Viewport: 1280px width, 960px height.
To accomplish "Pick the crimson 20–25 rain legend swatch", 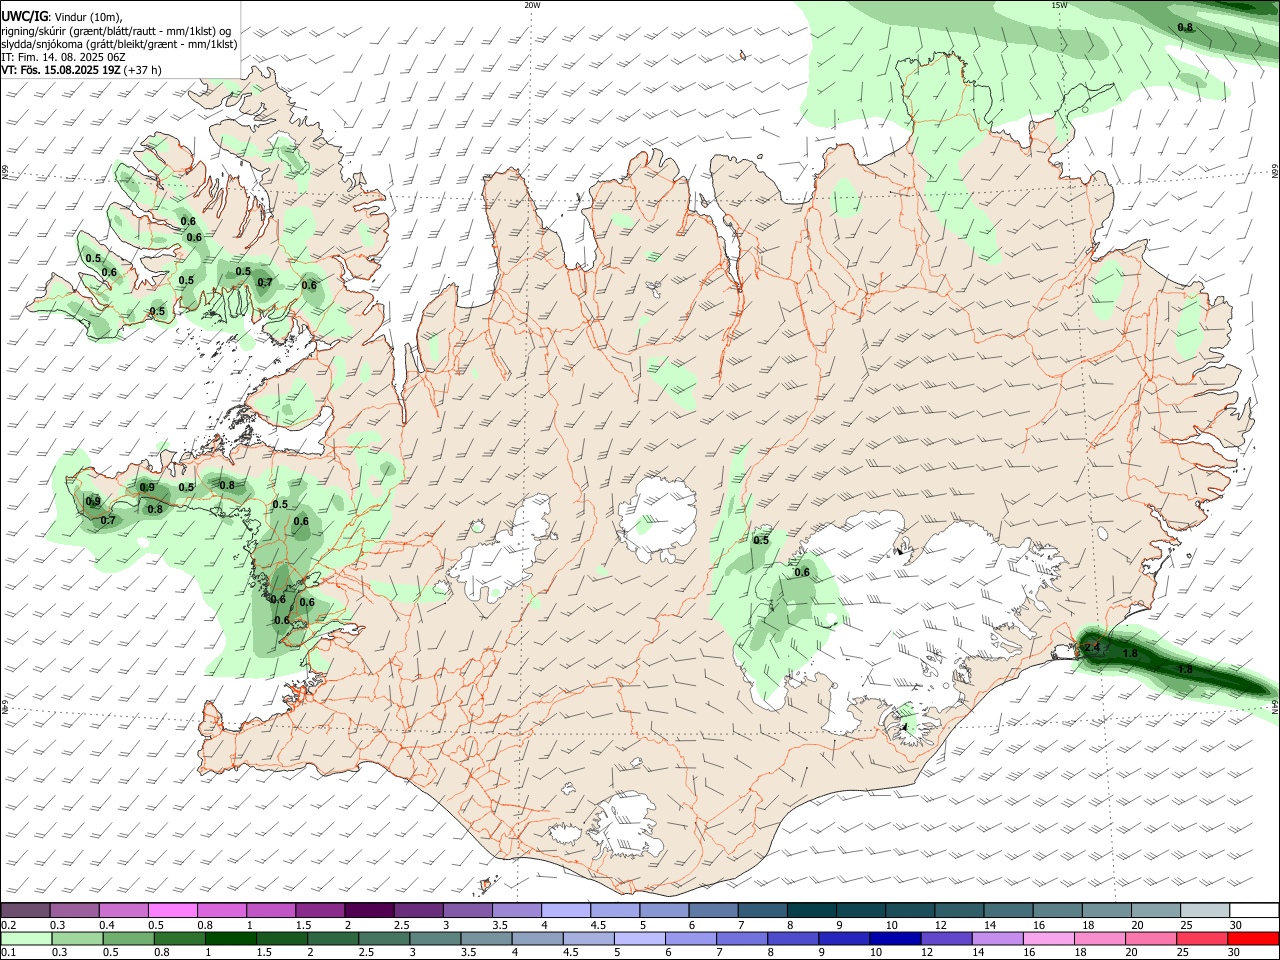I will [x=1201, y=938].
